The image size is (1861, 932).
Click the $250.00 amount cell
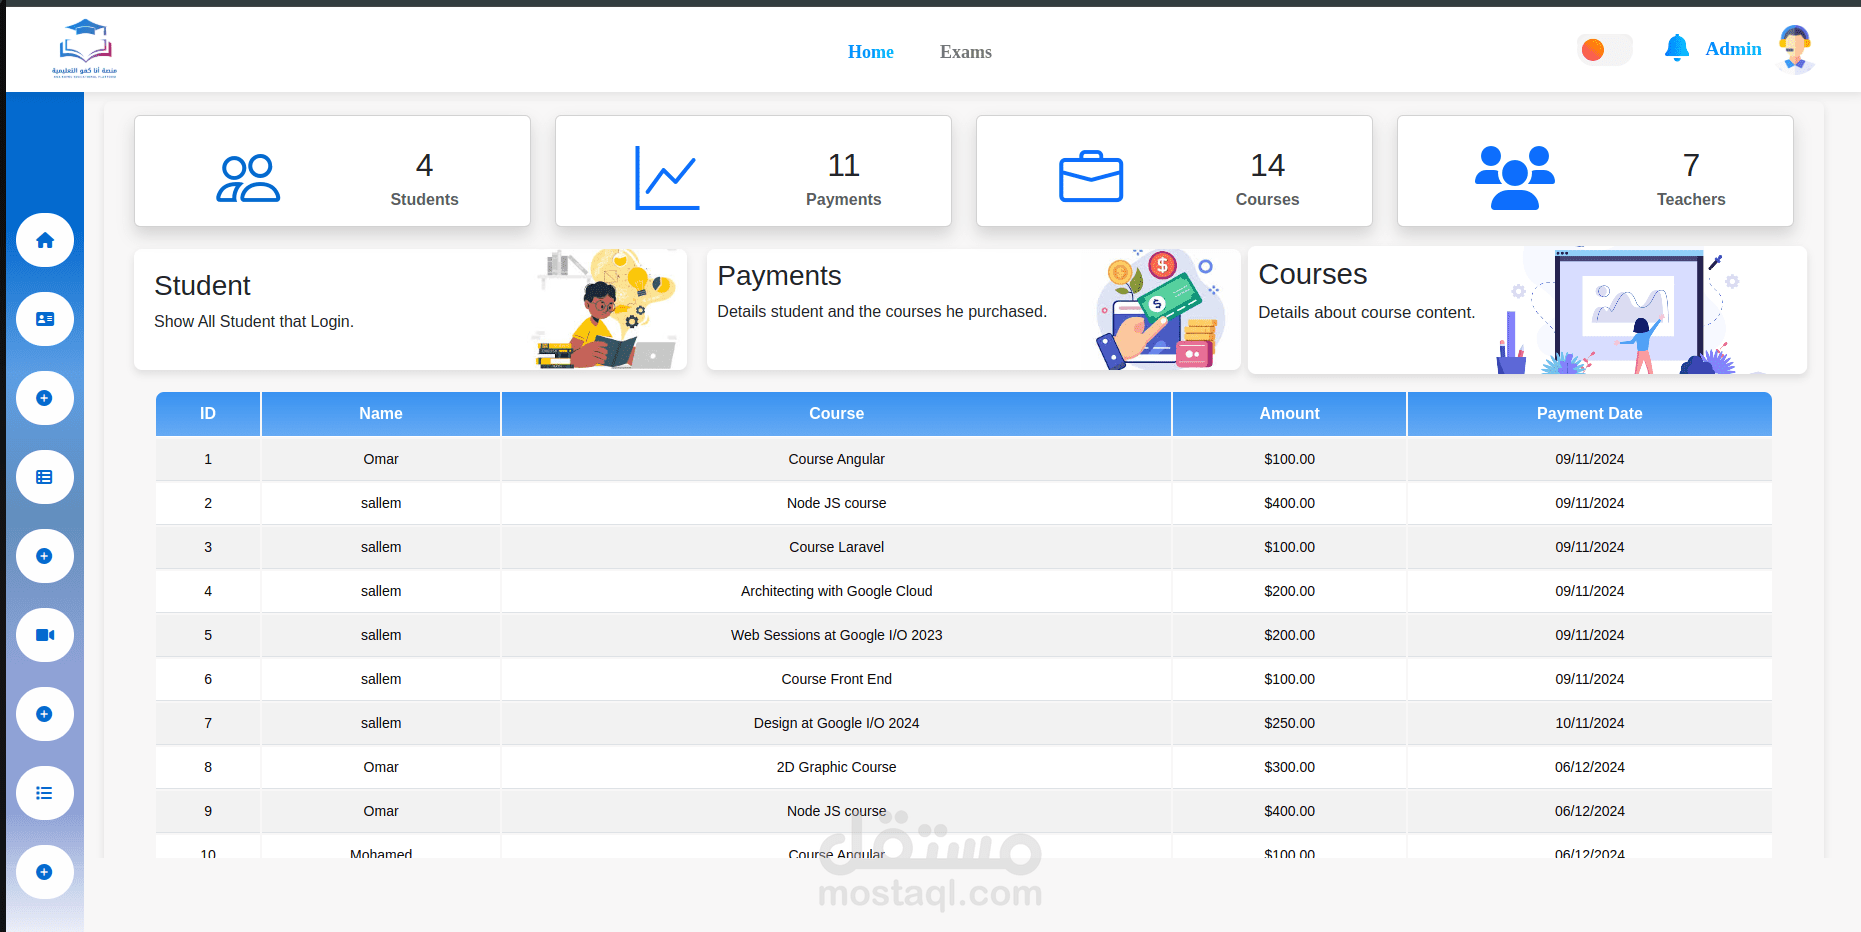coord(1289,723)
